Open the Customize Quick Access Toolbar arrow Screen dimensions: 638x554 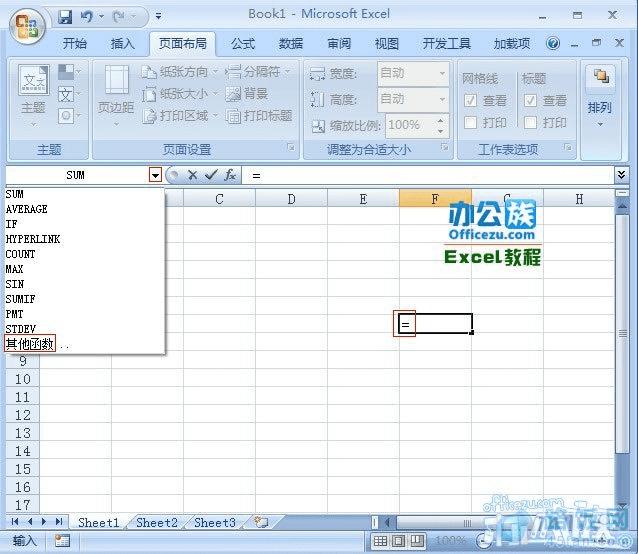[158, 16]
